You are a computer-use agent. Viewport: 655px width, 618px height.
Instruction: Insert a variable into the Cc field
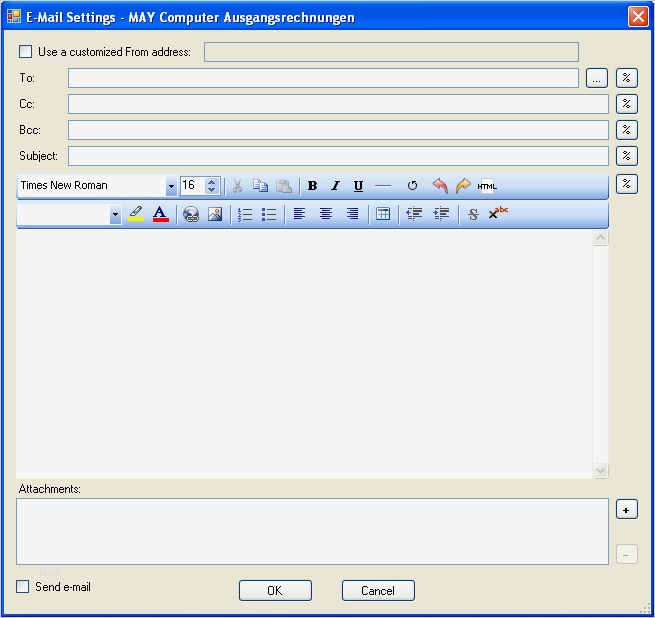627,104
